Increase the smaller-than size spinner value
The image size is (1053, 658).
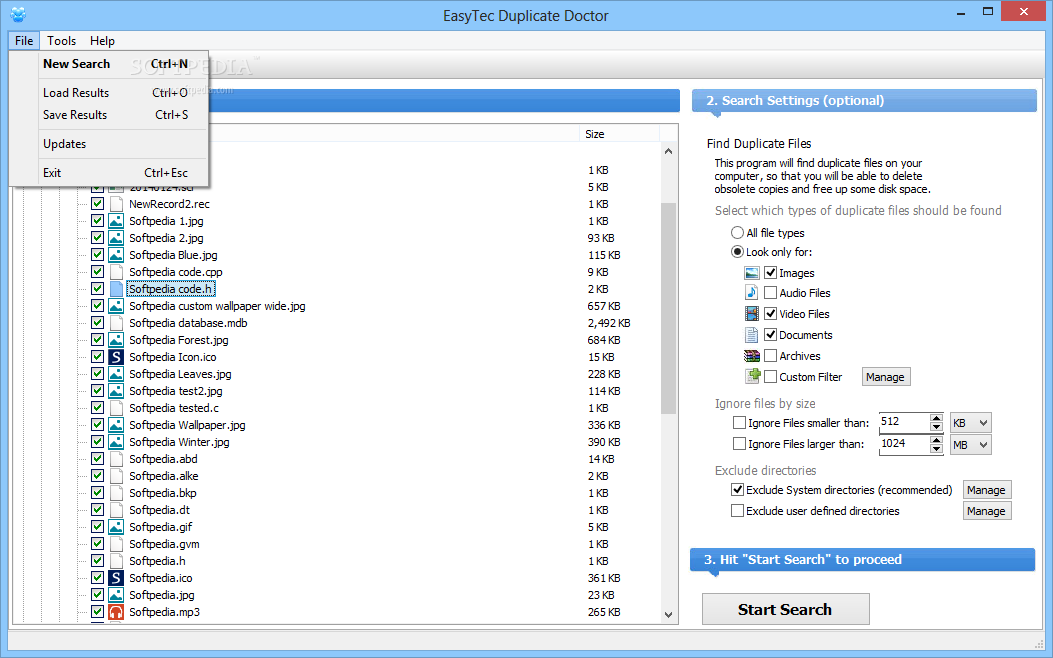(936, 418)
